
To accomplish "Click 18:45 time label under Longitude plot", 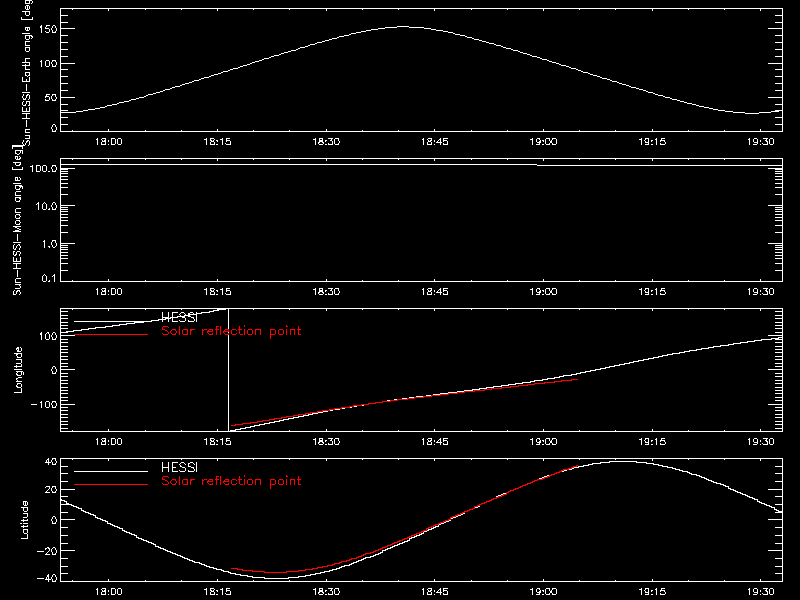I will click(x=435, y=442).
